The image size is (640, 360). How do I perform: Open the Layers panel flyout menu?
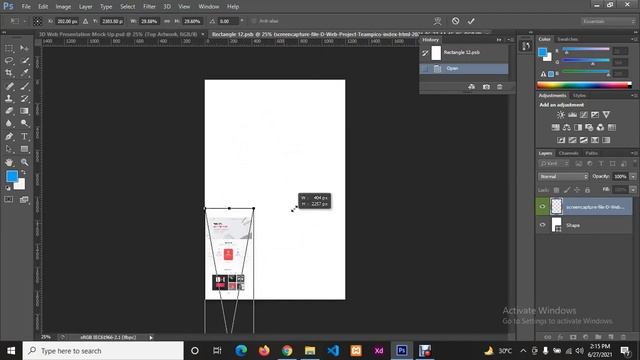633,153
